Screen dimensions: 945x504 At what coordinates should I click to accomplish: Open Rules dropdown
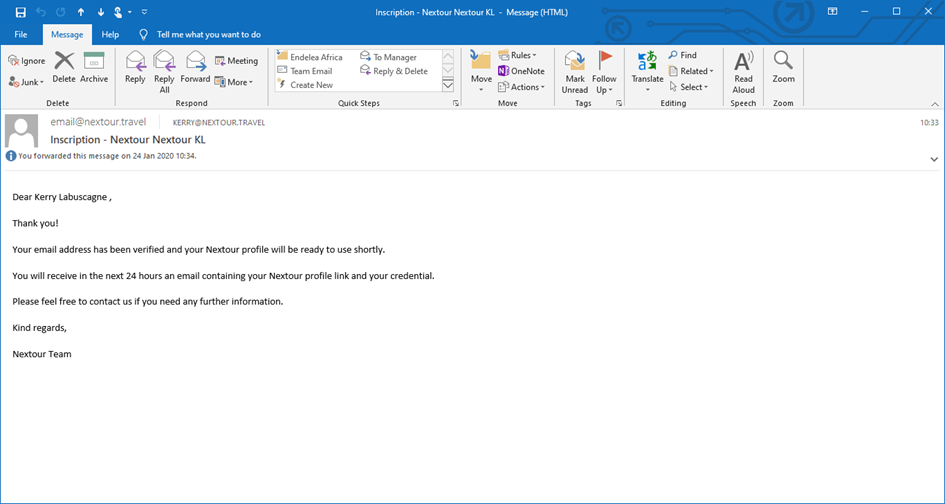point(518,55)
